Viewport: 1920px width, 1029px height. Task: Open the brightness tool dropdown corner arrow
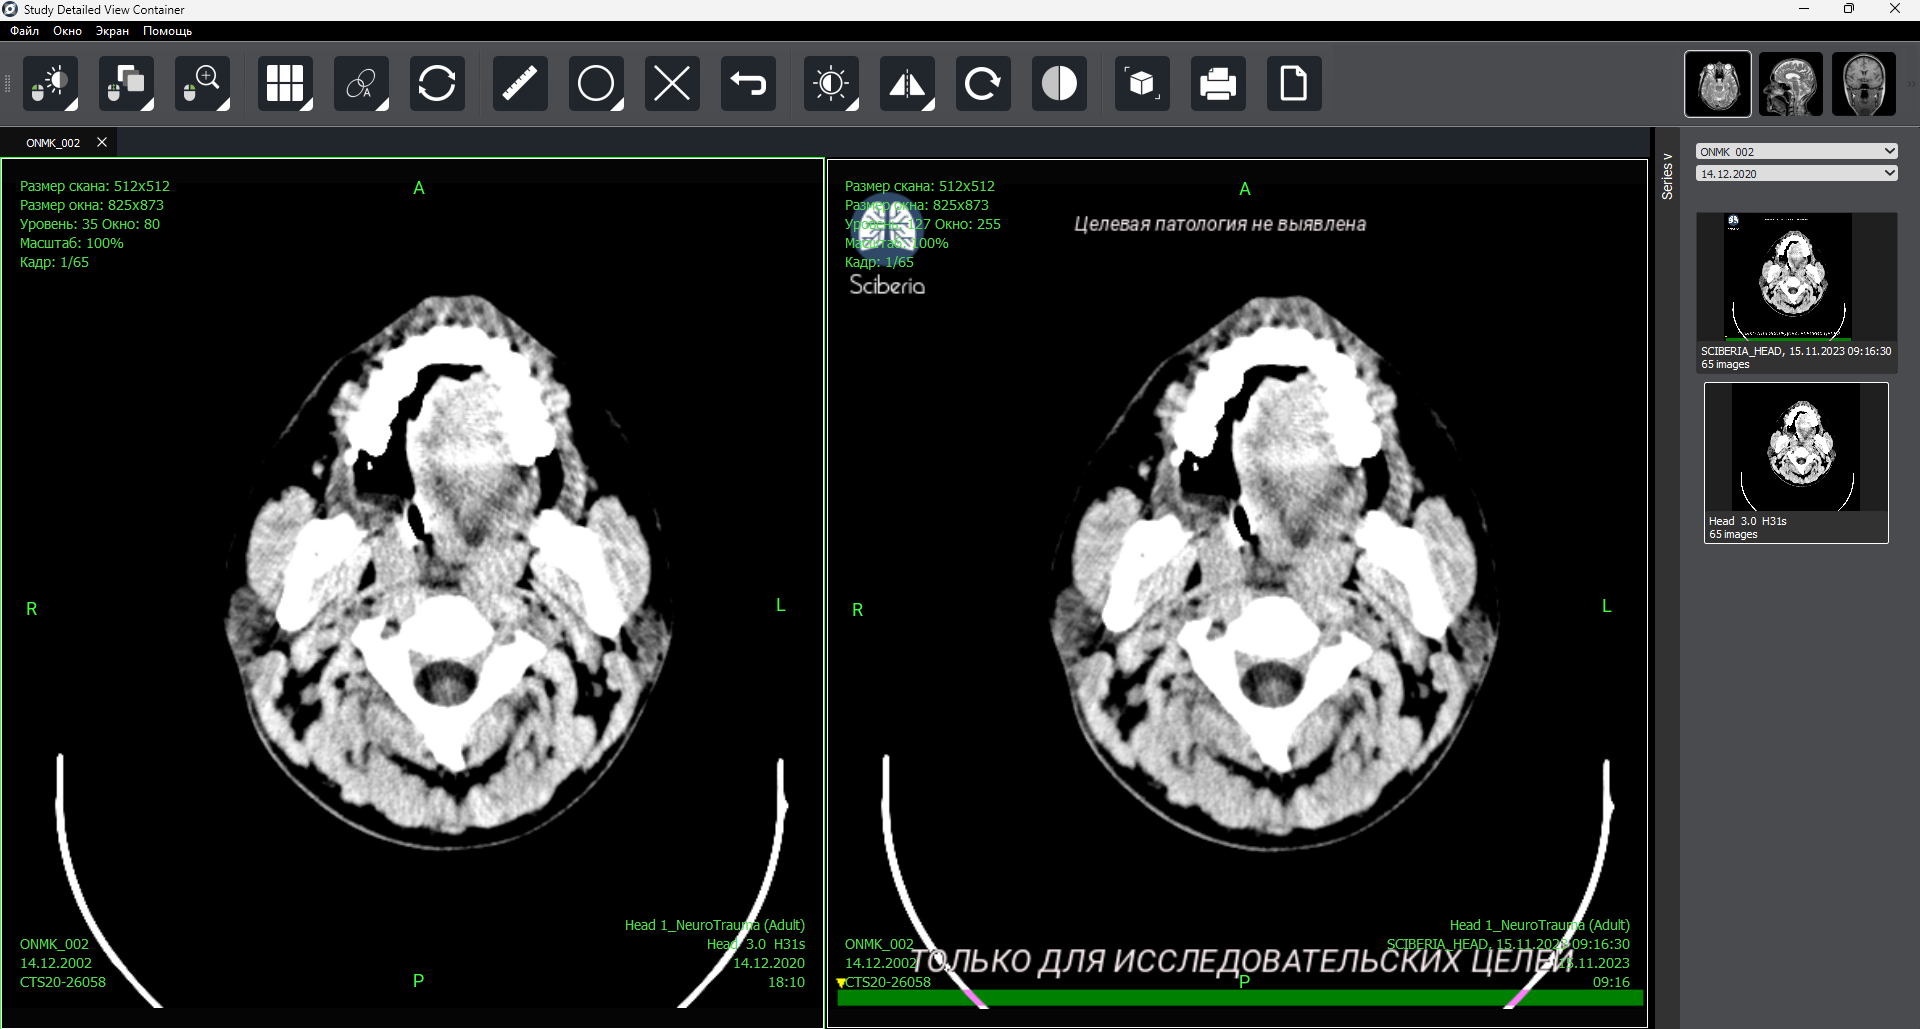pyautogui.click(x=852, y=104)
